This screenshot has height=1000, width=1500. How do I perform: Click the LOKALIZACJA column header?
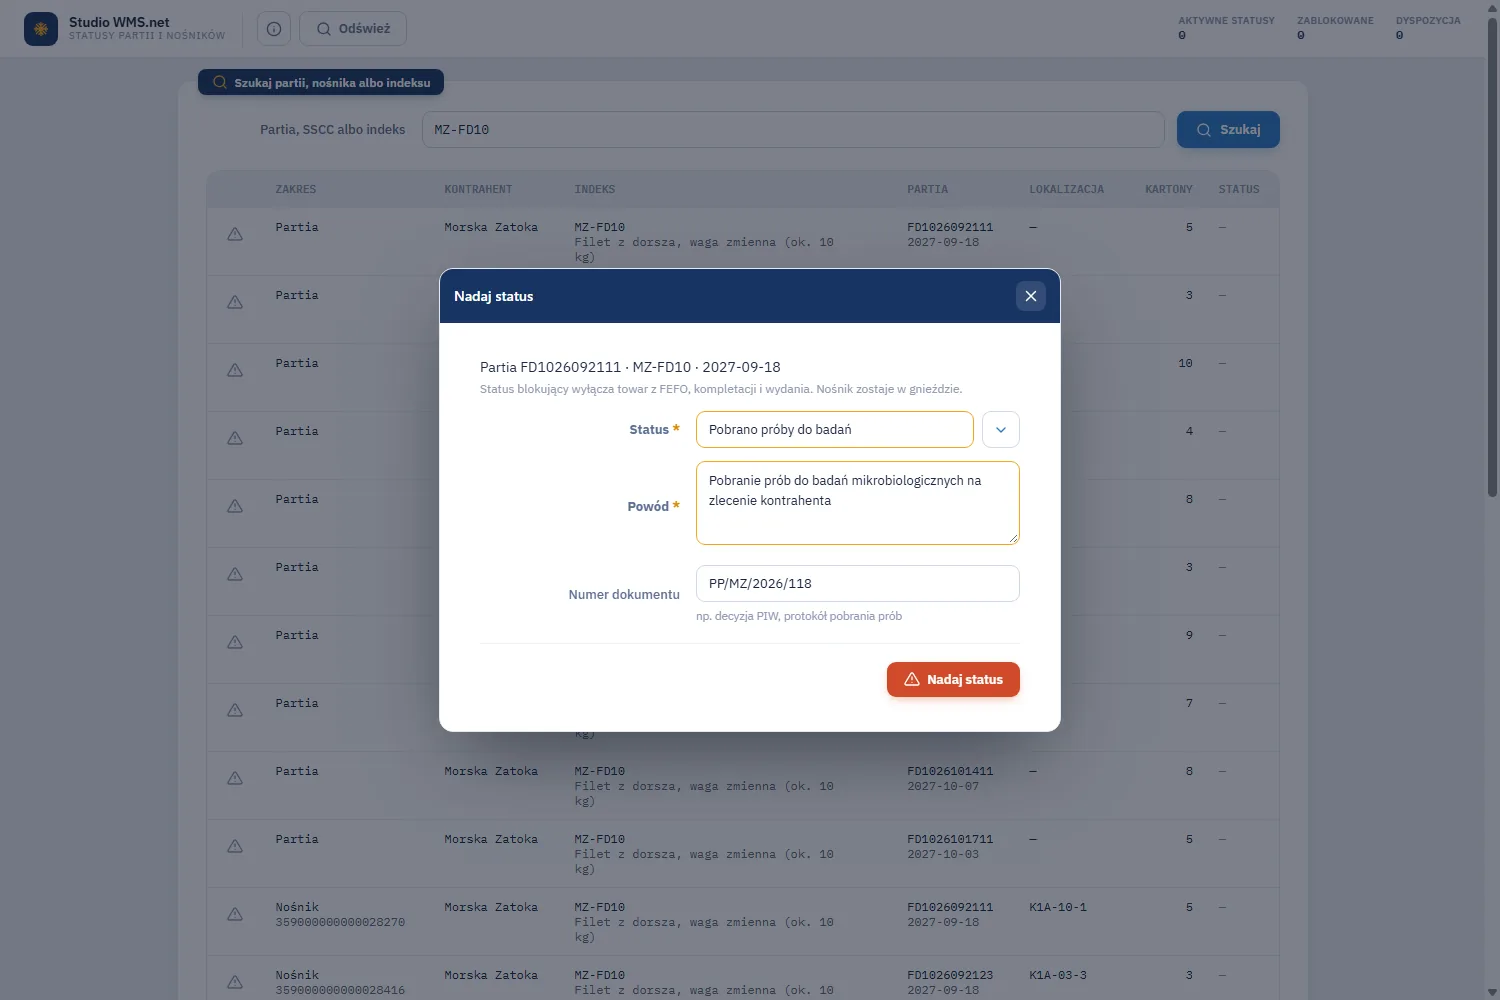click(1067, 189)
